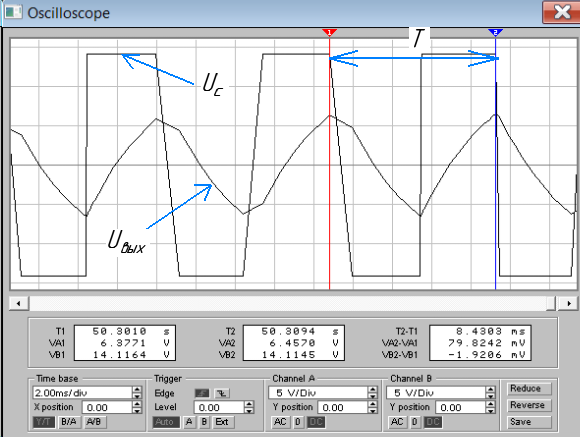Decrease the Time base scale with down arrow
Screen dimensions: 580x437
pos(137,396)
